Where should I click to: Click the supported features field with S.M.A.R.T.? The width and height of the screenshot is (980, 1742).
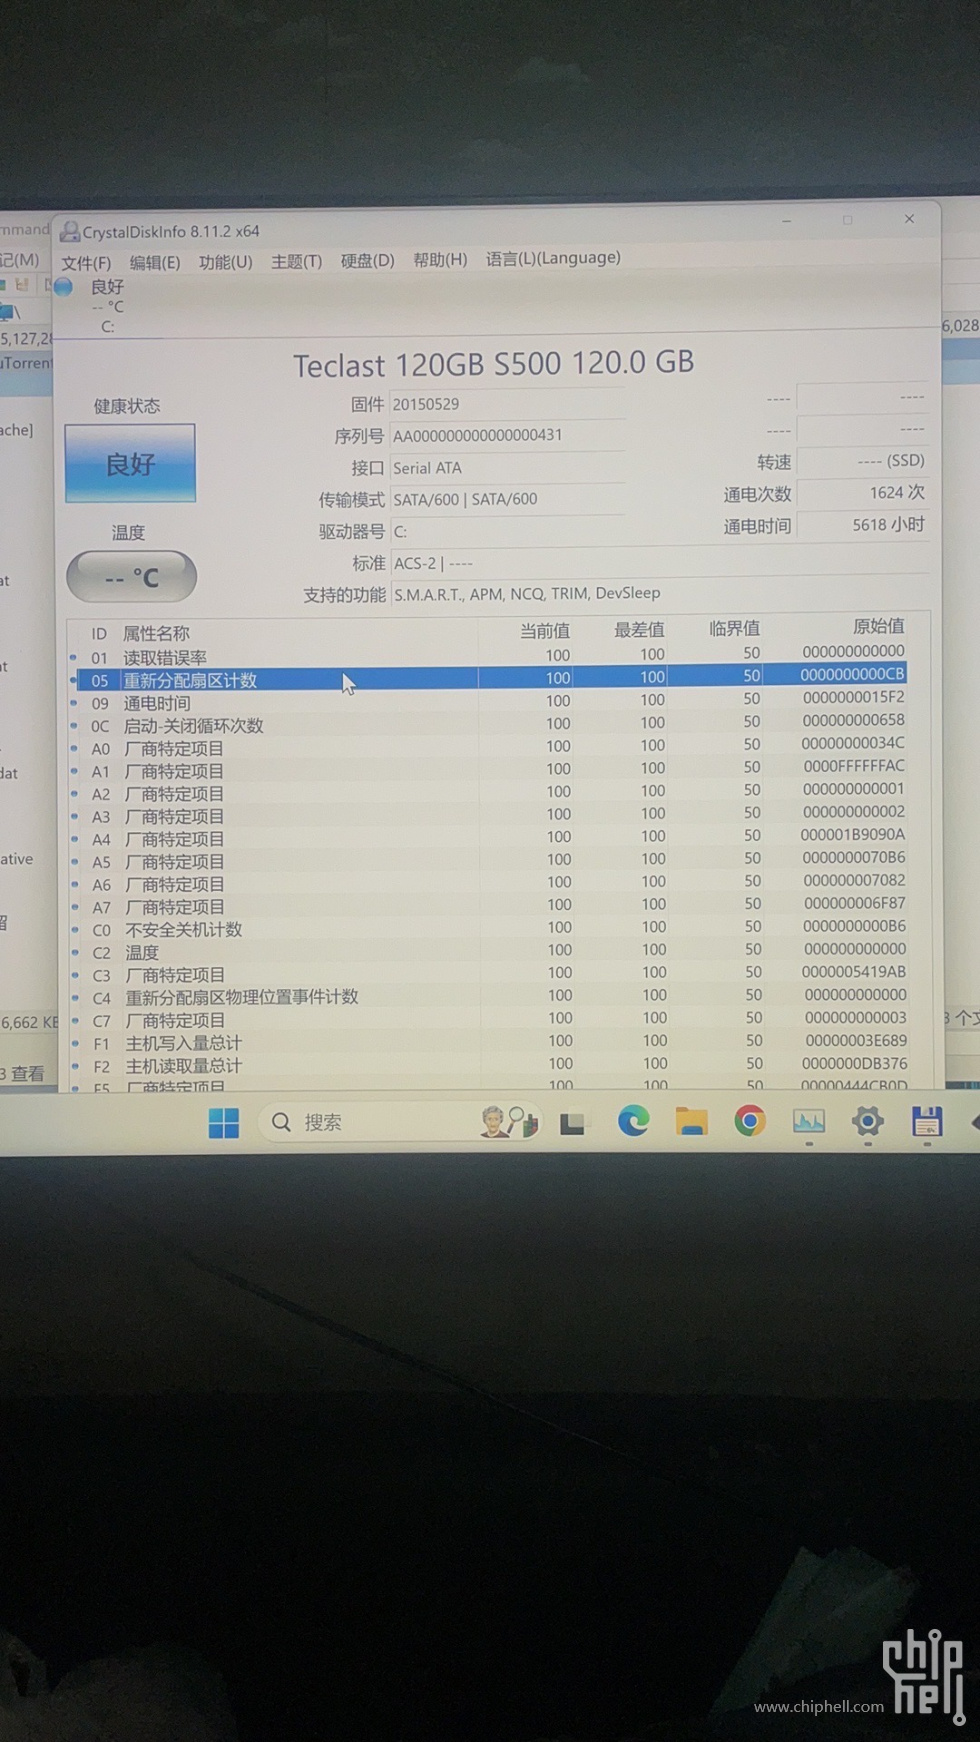click(x=660, y=593)
